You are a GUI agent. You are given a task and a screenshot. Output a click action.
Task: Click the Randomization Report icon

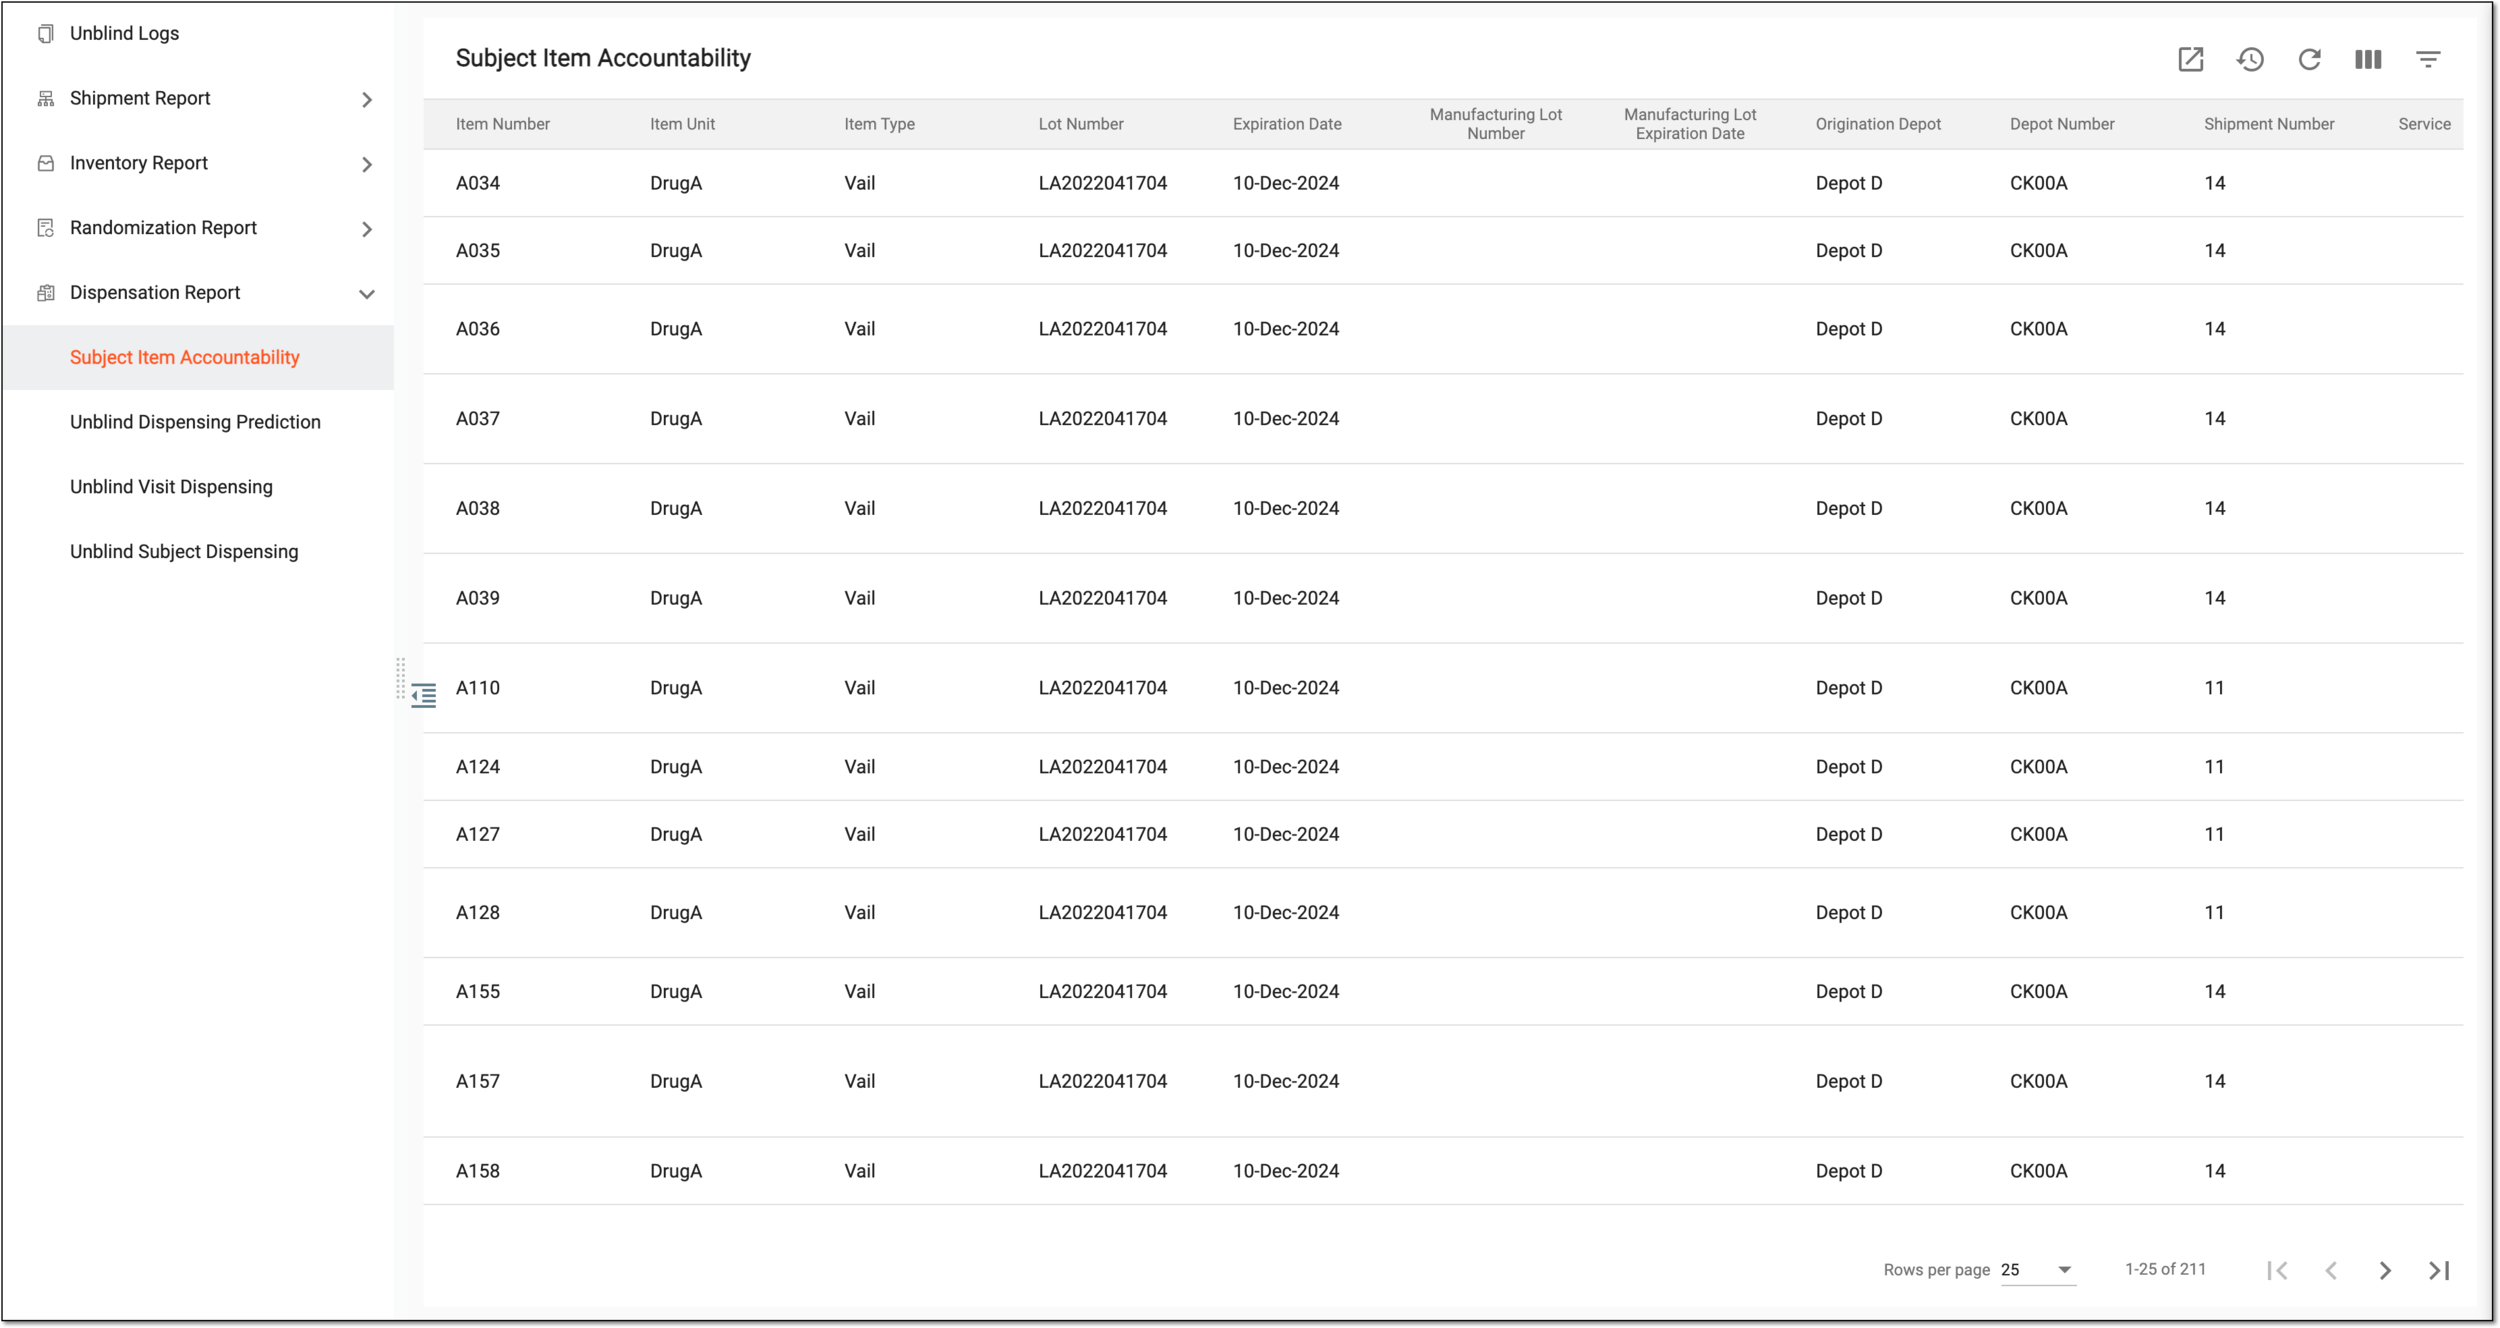(x=45, y=228)
